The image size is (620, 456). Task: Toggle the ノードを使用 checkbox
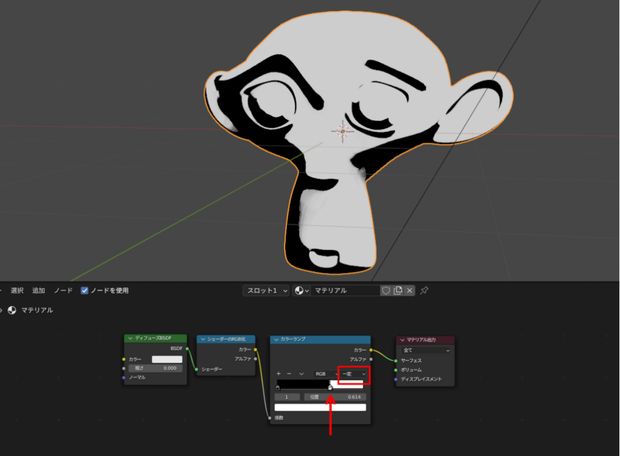[84, 291]
